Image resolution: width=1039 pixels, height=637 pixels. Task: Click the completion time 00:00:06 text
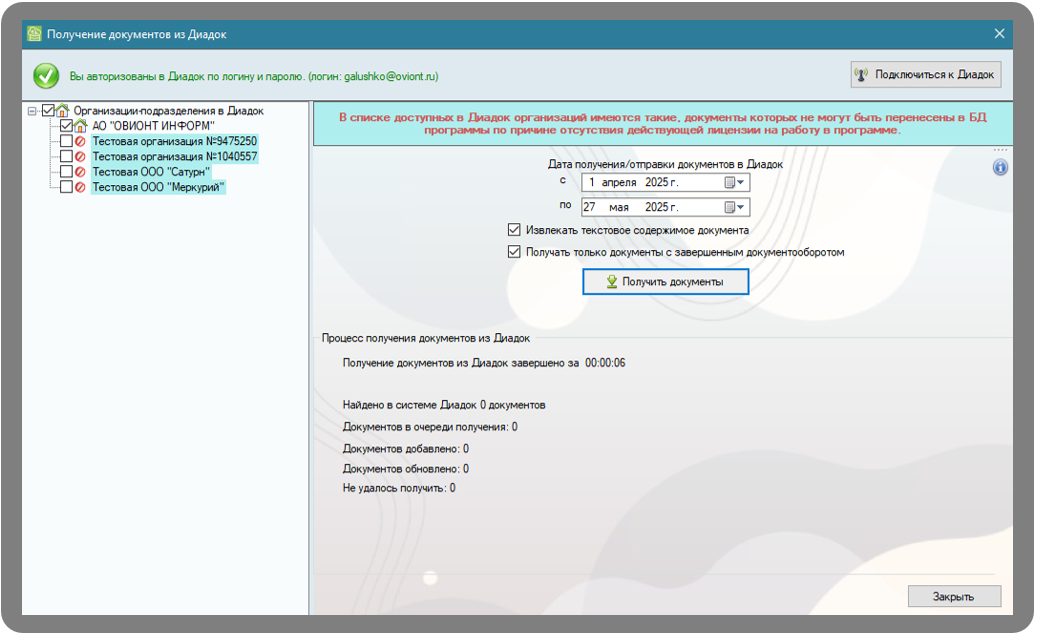pos(605,363)
